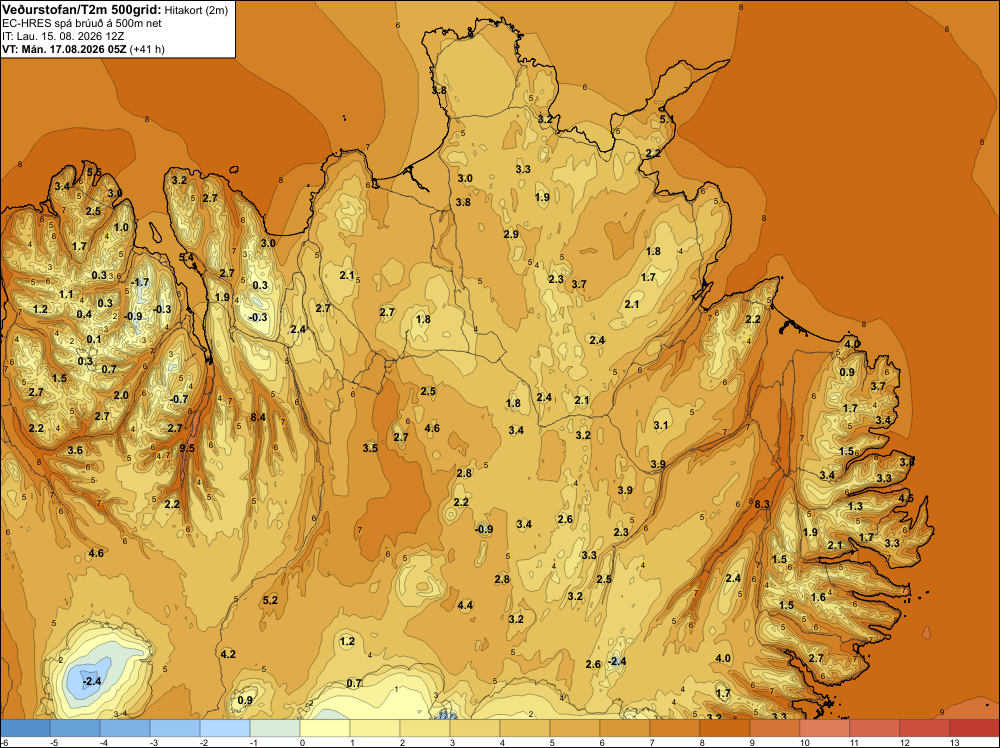The image size is (1000, 748).
Task: Click the '4.5' temperature value
Action: pos(906,498)
